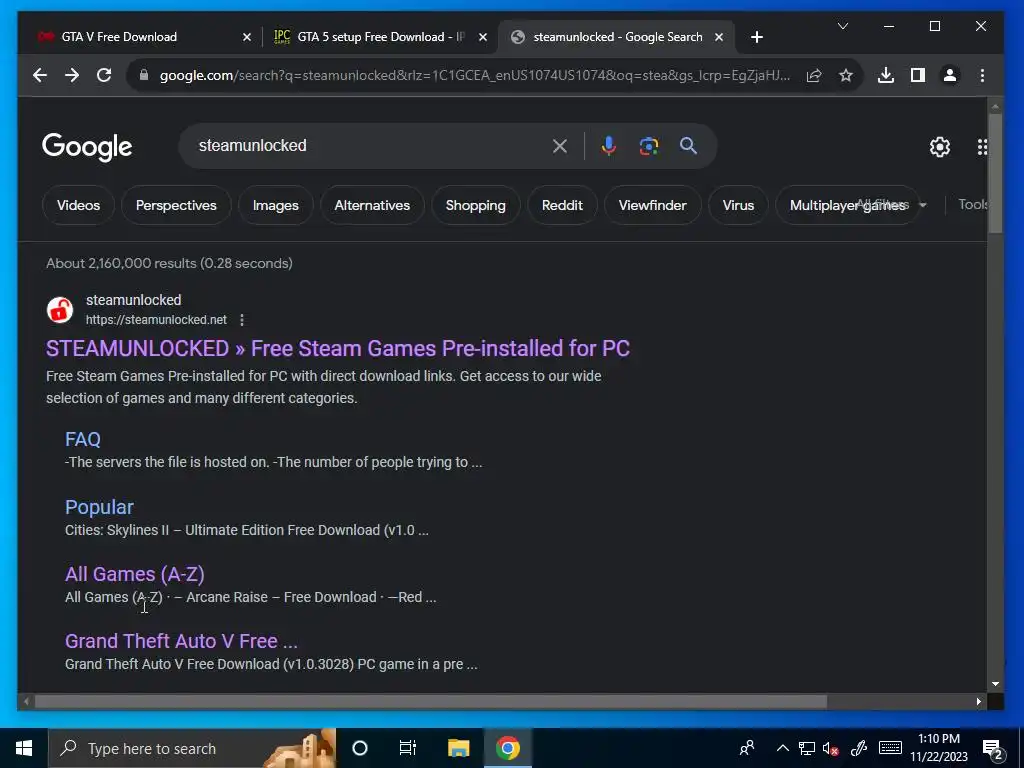Open Chrome side panel
This screenshot has width=1024, height=768.
tap(918, 76)
